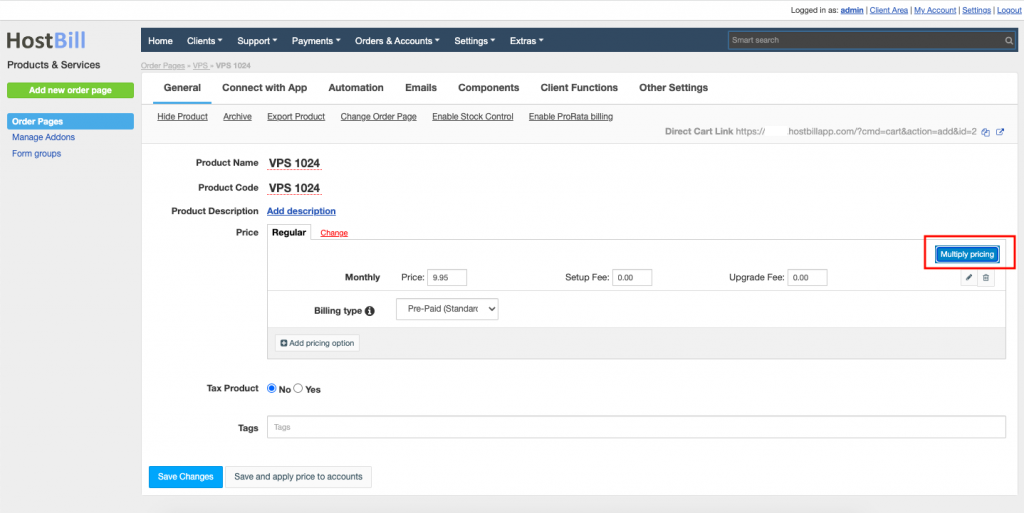This screenshot has width=1024, height=513.
Task: Switch to the Emails tab
Action: (421, 87)
